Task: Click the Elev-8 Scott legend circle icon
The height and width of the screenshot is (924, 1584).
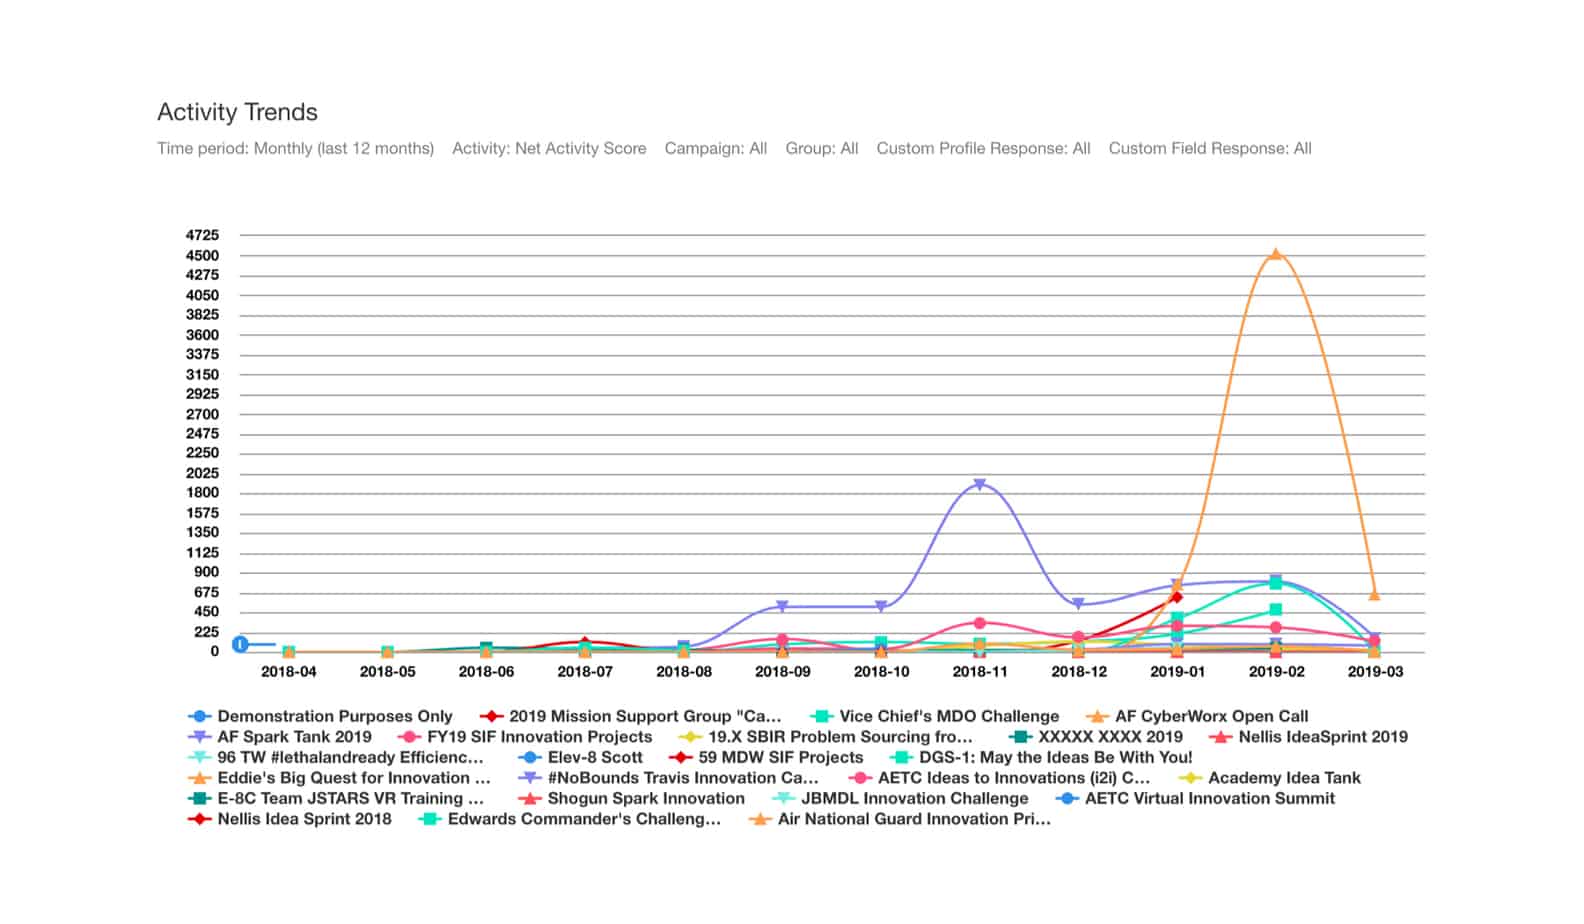Action: pyautogui.click(x=530, y=758)
